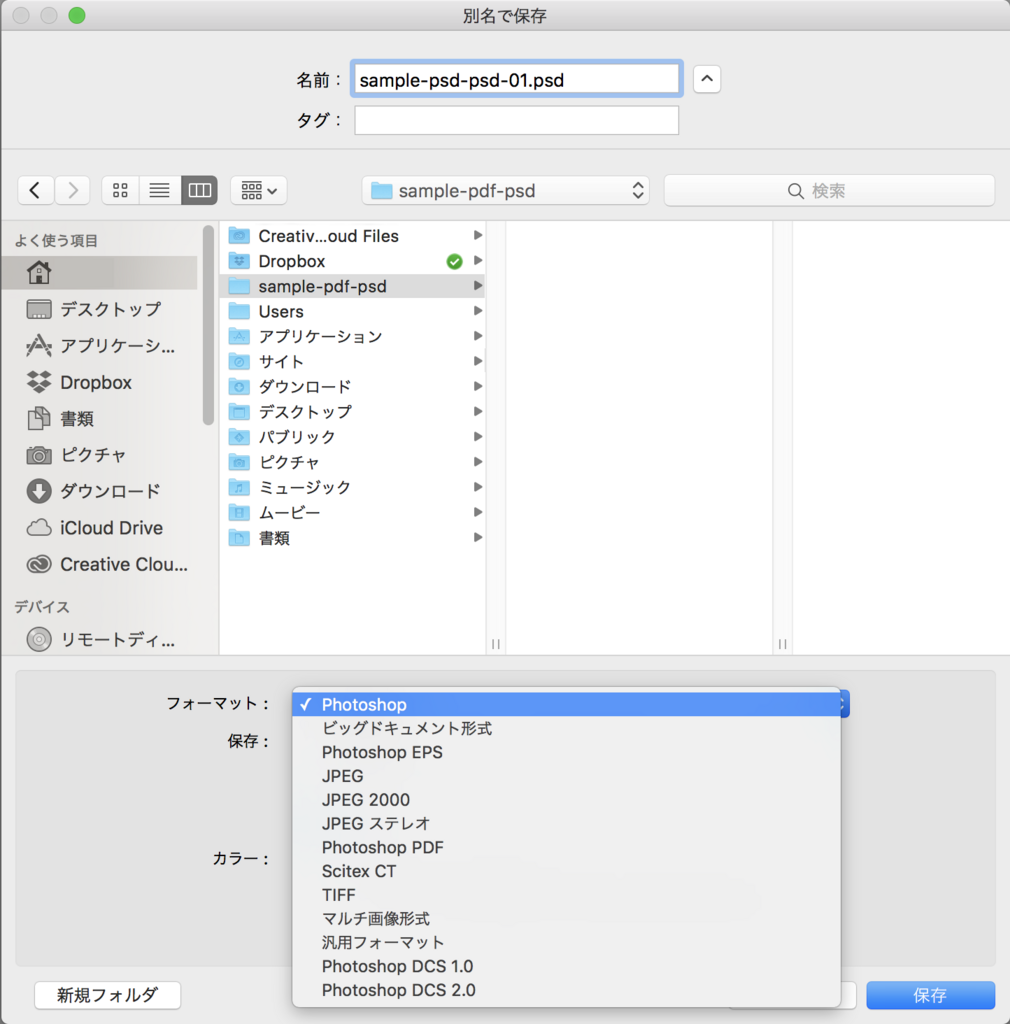Viewport: 1010px width, 1024px height.
Task: Click the 新規フォルダ button
Action: click(x=108, y=995)
